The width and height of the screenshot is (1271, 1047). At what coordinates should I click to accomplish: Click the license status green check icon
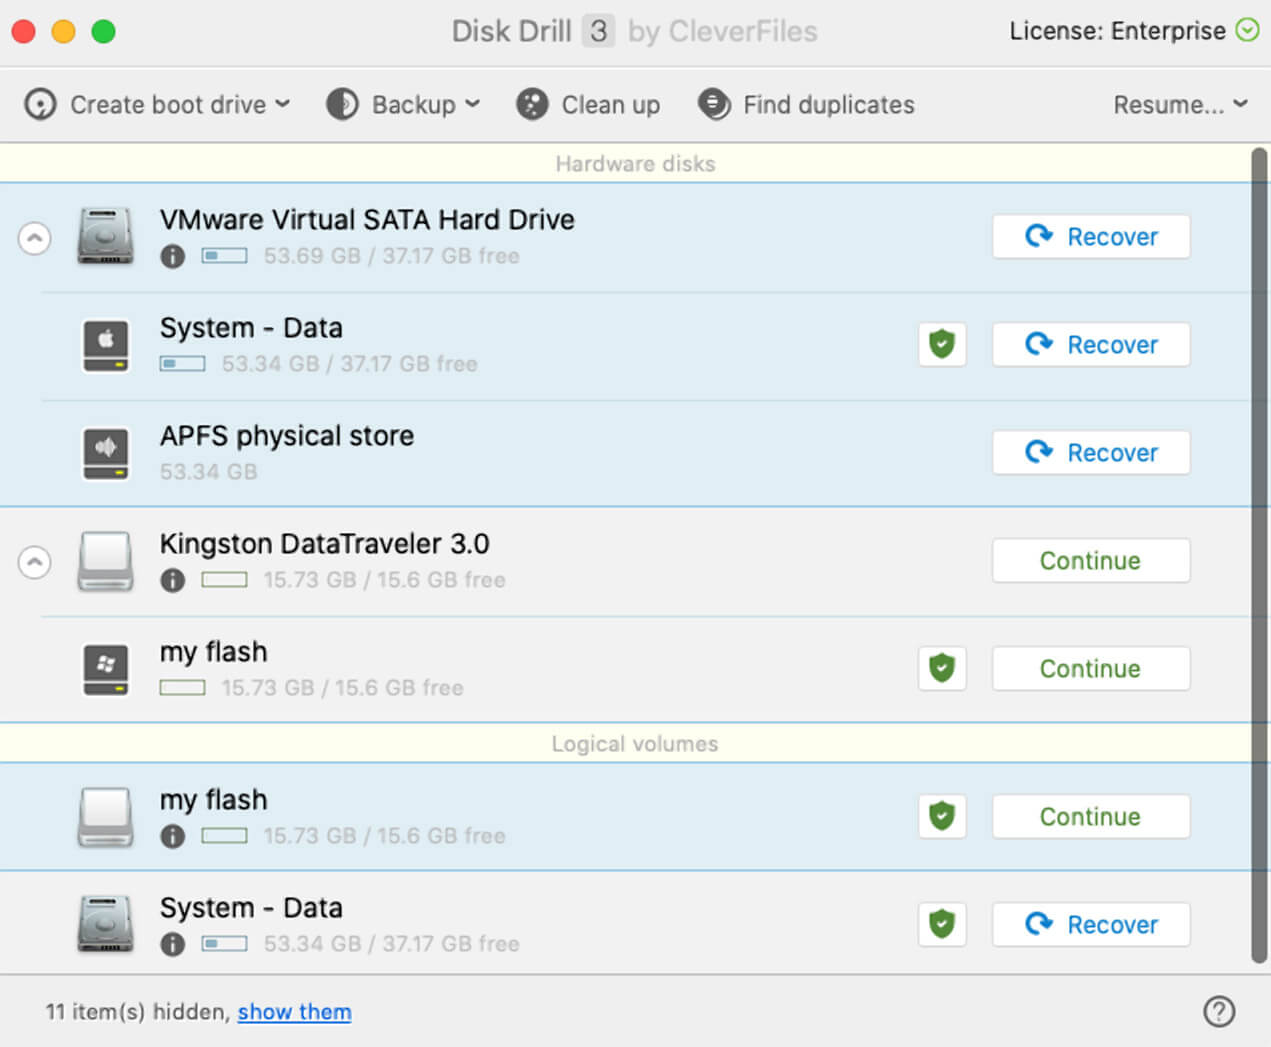1247,30
